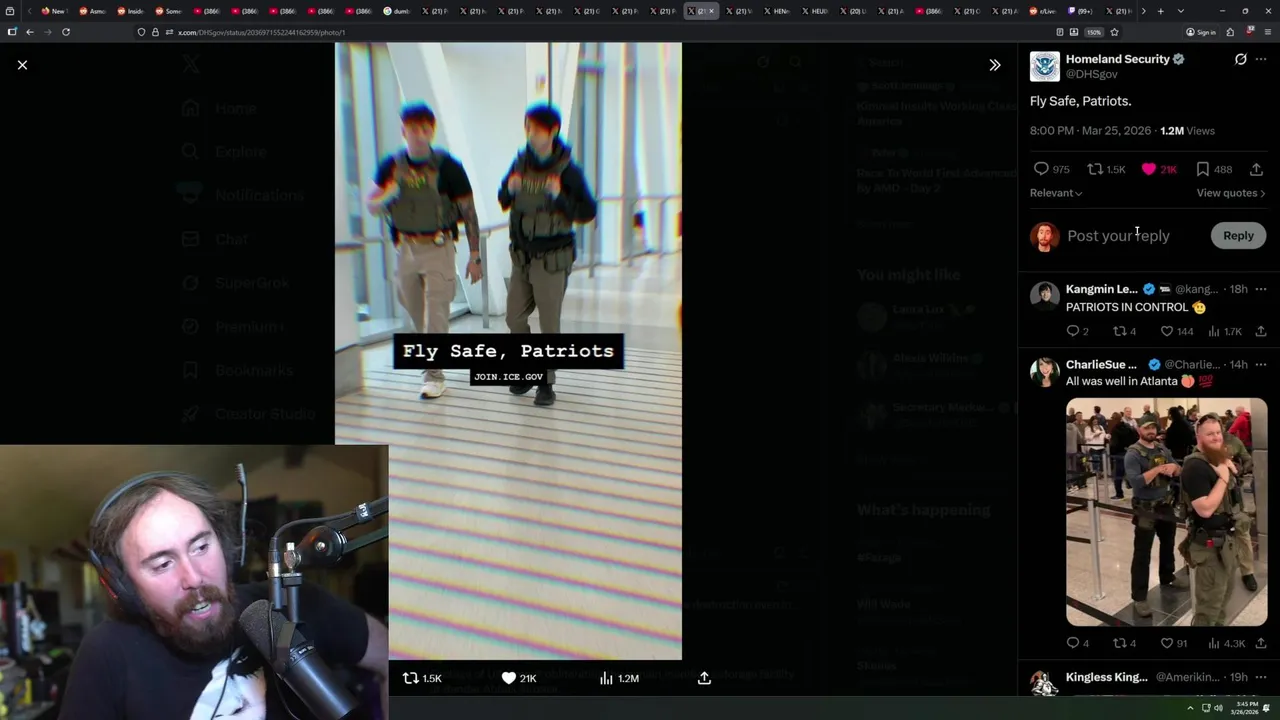Switch to the Inside Reddit tab
The image size is (1280, 720).
coord(130,11)
